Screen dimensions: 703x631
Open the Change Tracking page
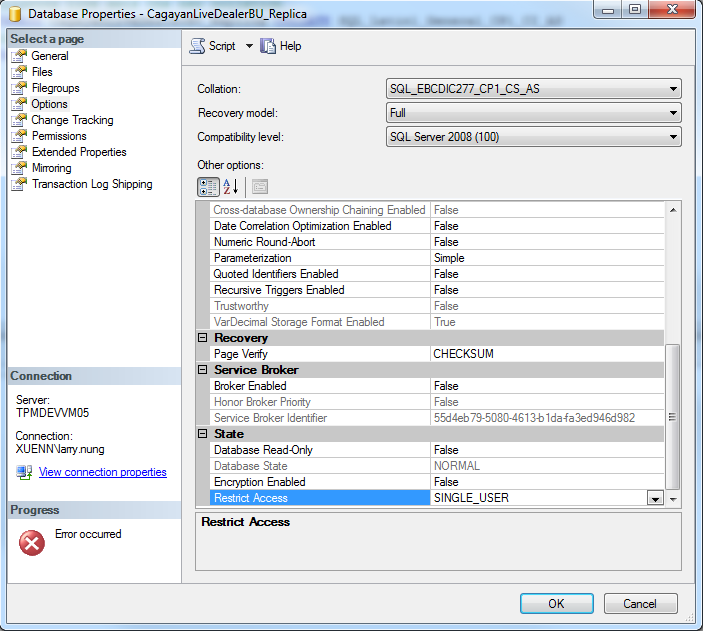72,120
